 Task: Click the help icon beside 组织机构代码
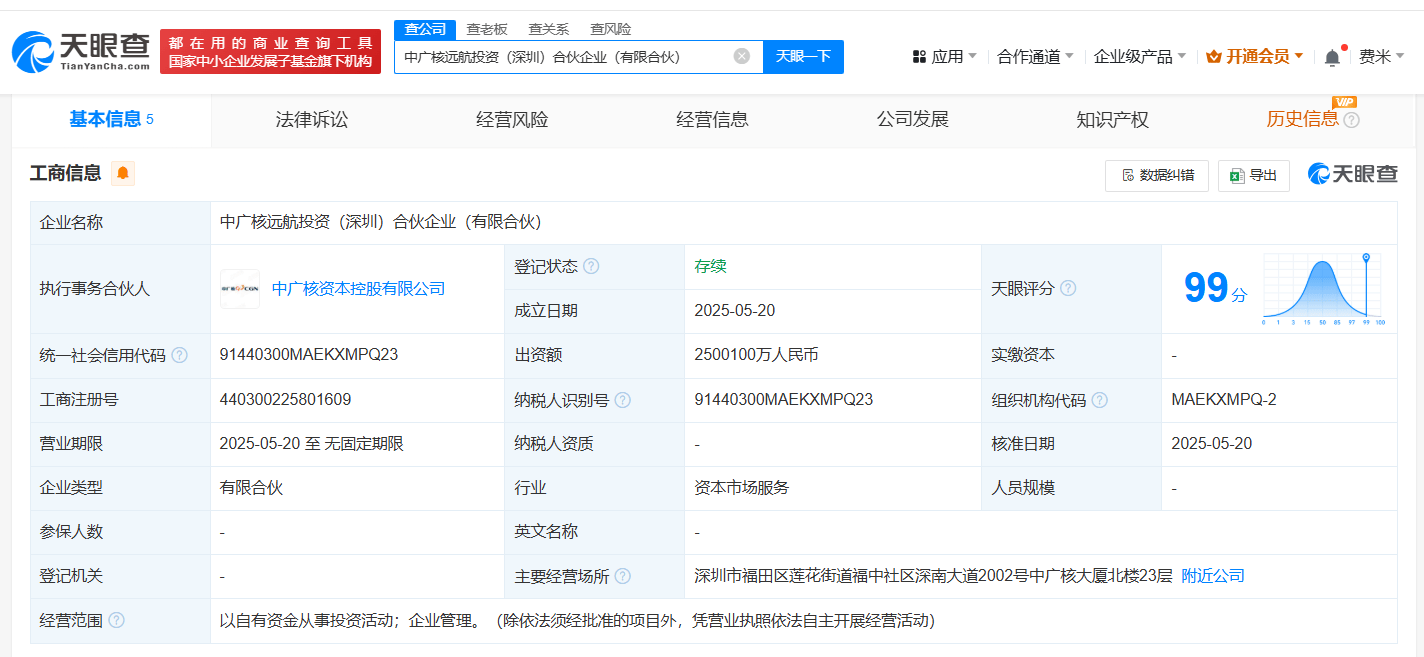(x=1099, y=400)
